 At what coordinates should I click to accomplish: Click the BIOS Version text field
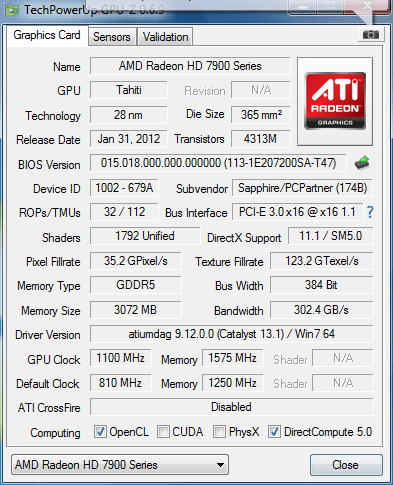pos(218,163)
